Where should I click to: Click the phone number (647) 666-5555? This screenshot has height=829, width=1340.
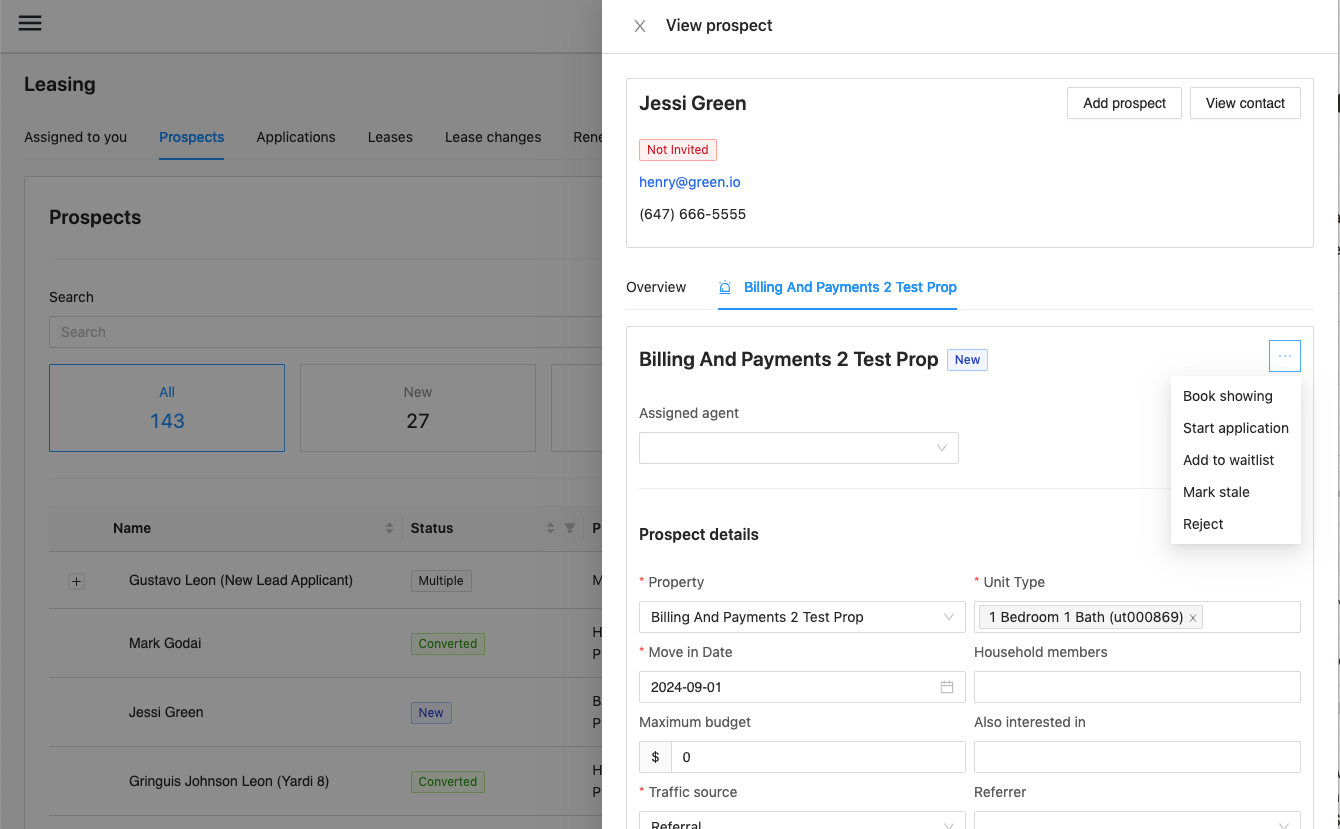[x=693, y=214]
